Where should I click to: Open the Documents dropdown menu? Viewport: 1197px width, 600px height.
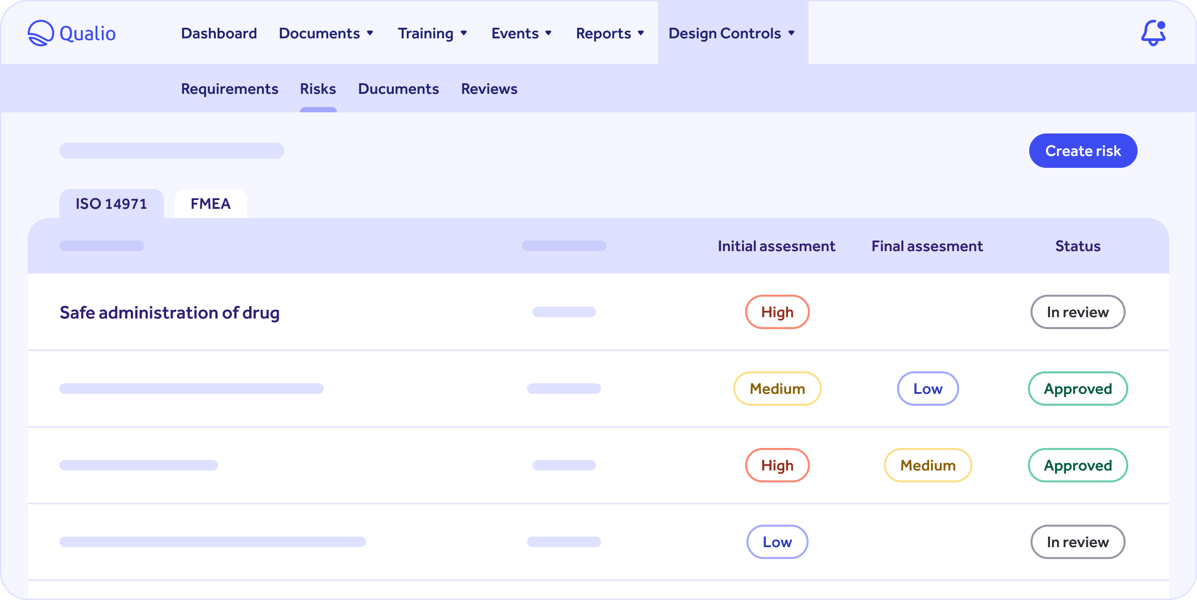(326, 32)
